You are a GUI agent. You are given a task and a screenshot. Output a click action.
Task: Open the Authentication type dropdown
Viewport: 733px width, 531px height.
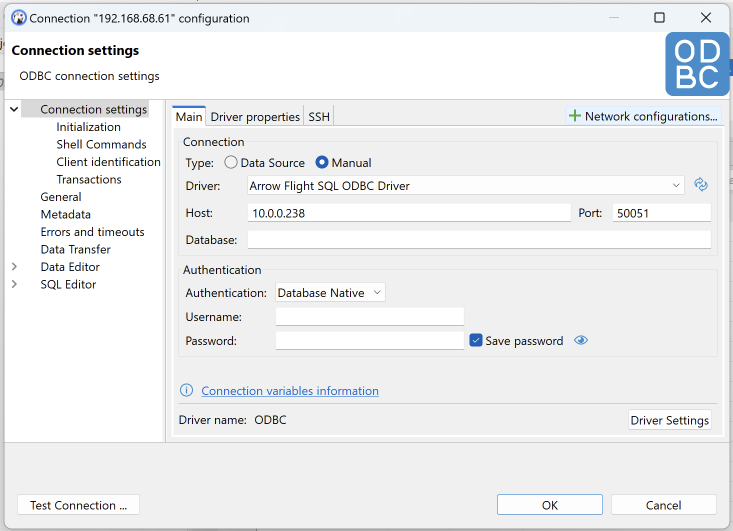330,293
